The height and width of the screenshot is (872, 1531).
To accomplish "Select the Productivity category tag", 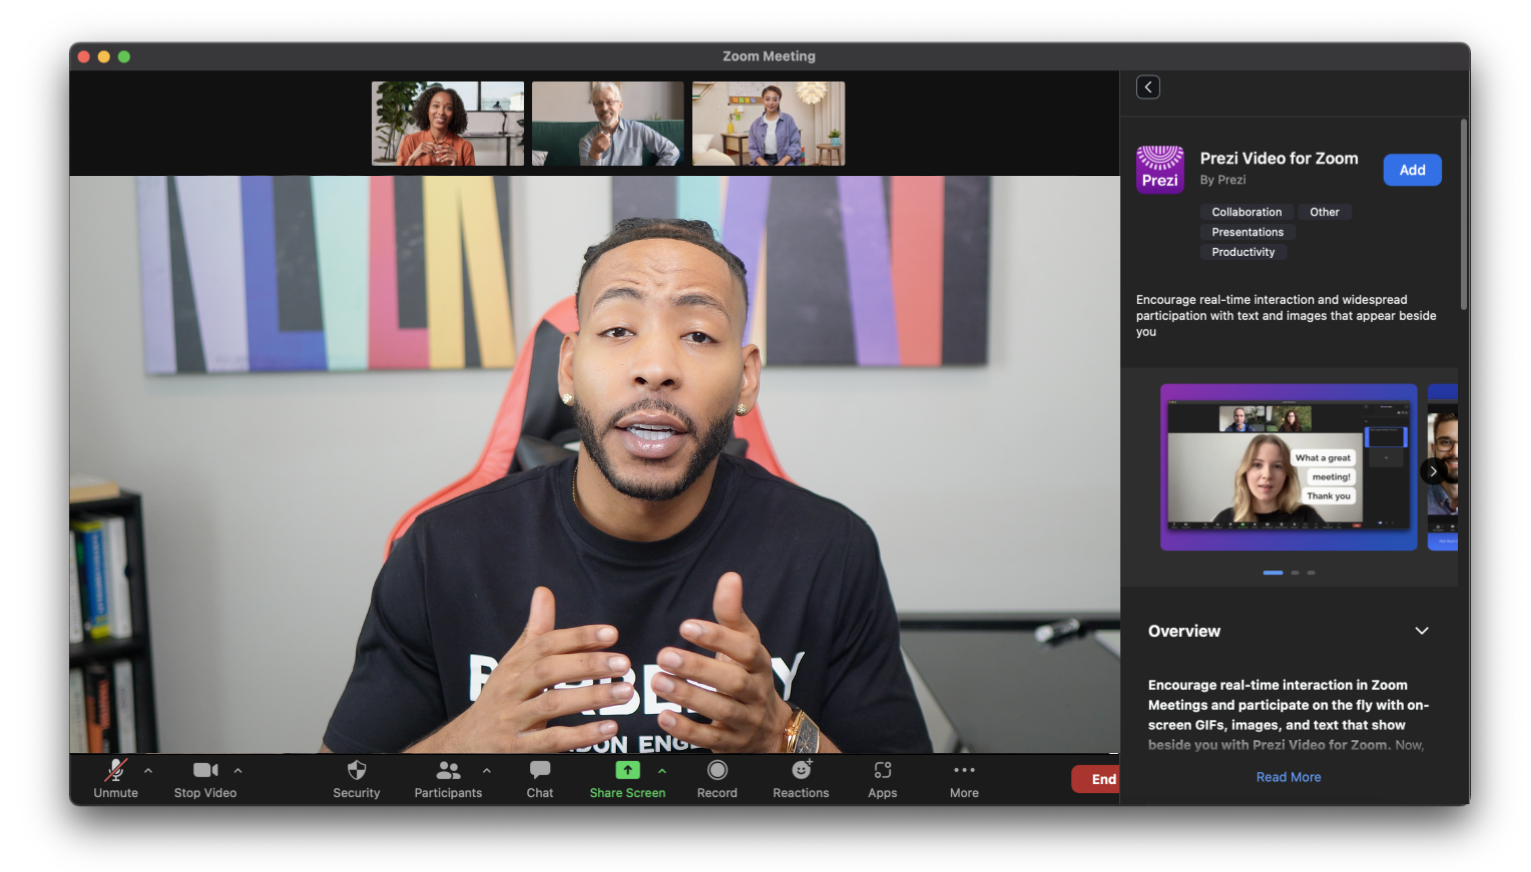I will [1243, 252].
